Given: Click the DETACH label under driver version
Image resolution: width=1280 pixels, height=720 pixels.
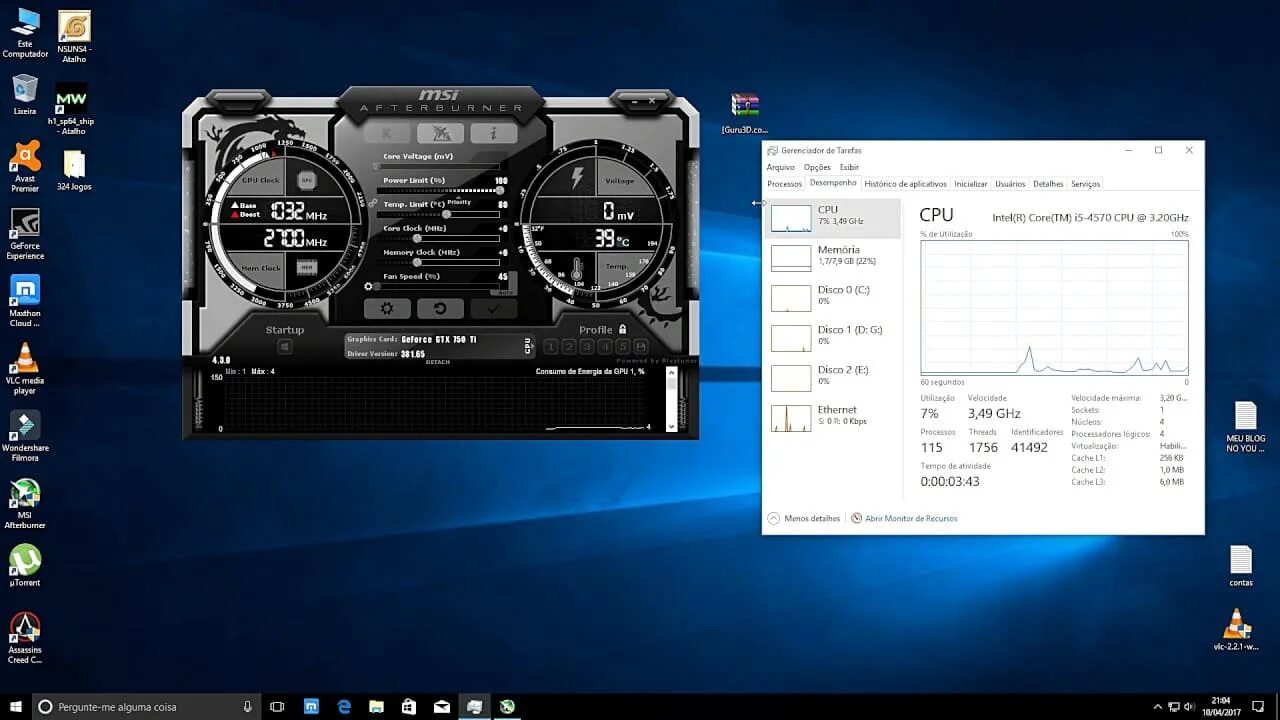Looking at the screenshot, I should coord(438,362).
